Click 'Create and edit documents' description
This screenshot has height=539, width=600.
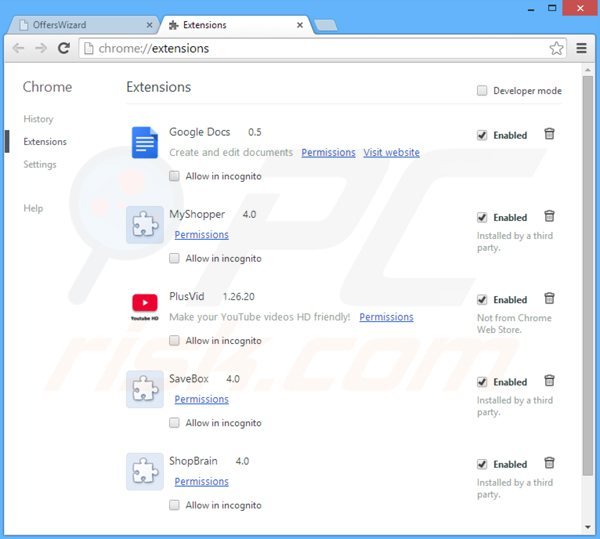[231, 152]
